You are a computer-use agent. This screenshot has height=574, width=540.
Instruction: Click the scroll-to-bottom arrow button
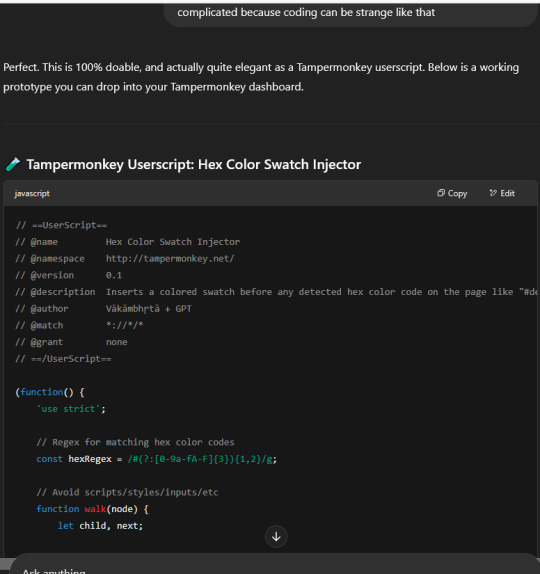point(276,537)
